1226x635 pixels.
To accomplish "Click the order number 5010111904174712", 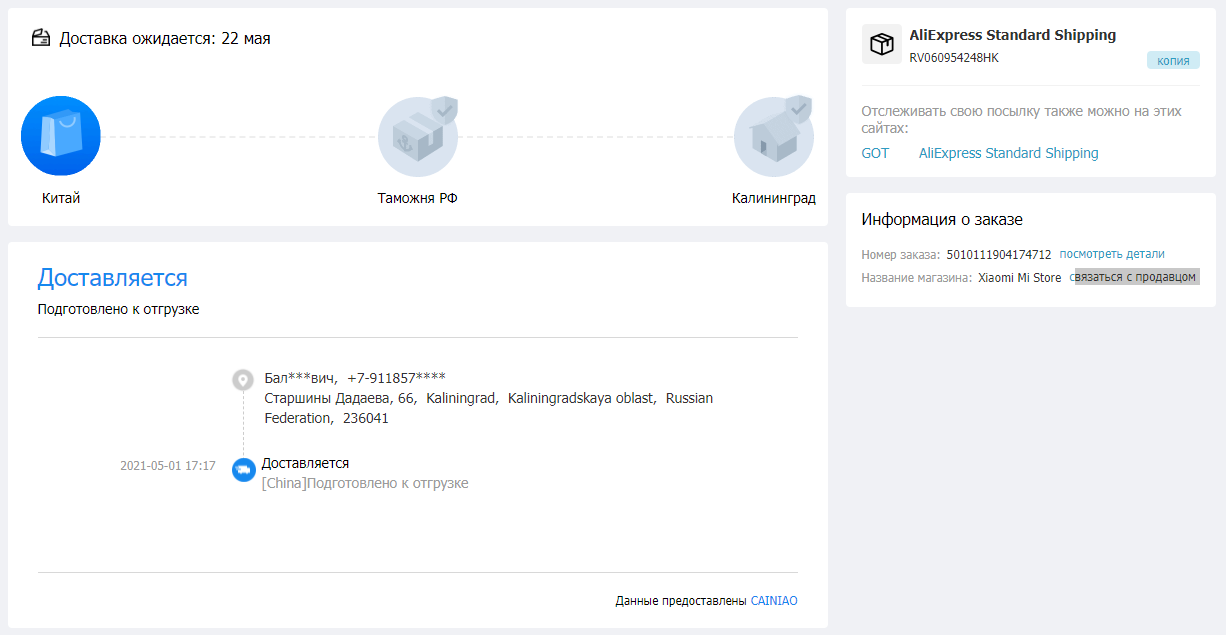I will [x=998, y=255].
